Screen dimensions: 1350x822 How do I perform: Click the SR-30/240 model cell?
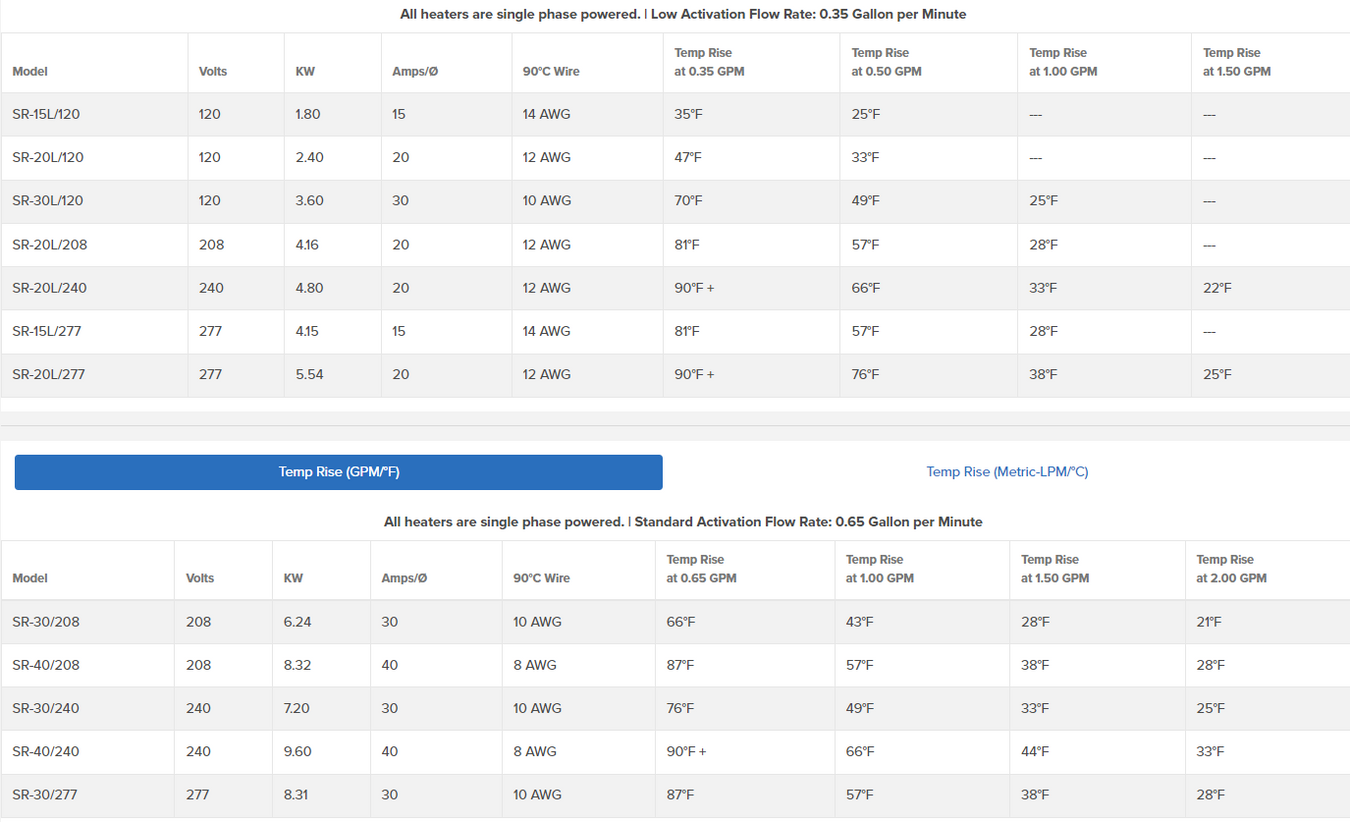coord(46,708)
